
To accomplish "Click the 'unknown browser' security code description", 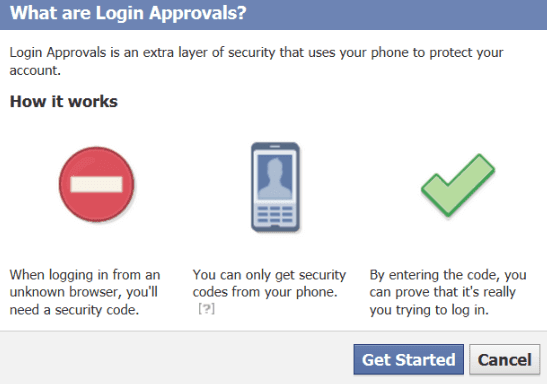I will coord(85,292).
